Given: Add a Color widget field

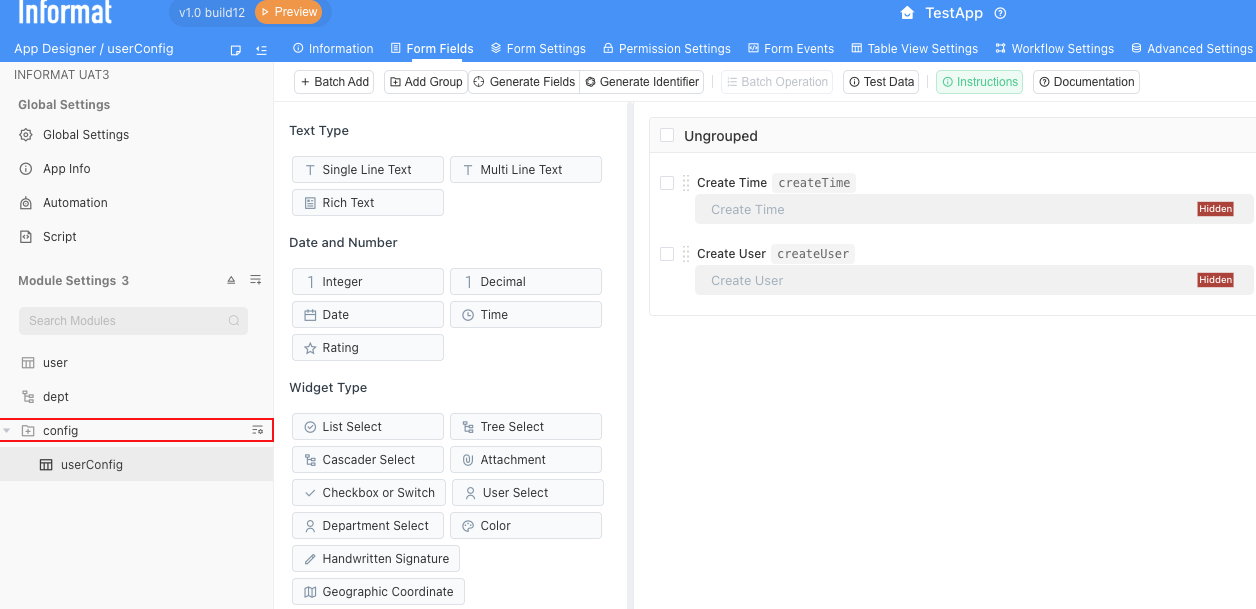Looking at the screenshot, I should [x=525, y=526].
